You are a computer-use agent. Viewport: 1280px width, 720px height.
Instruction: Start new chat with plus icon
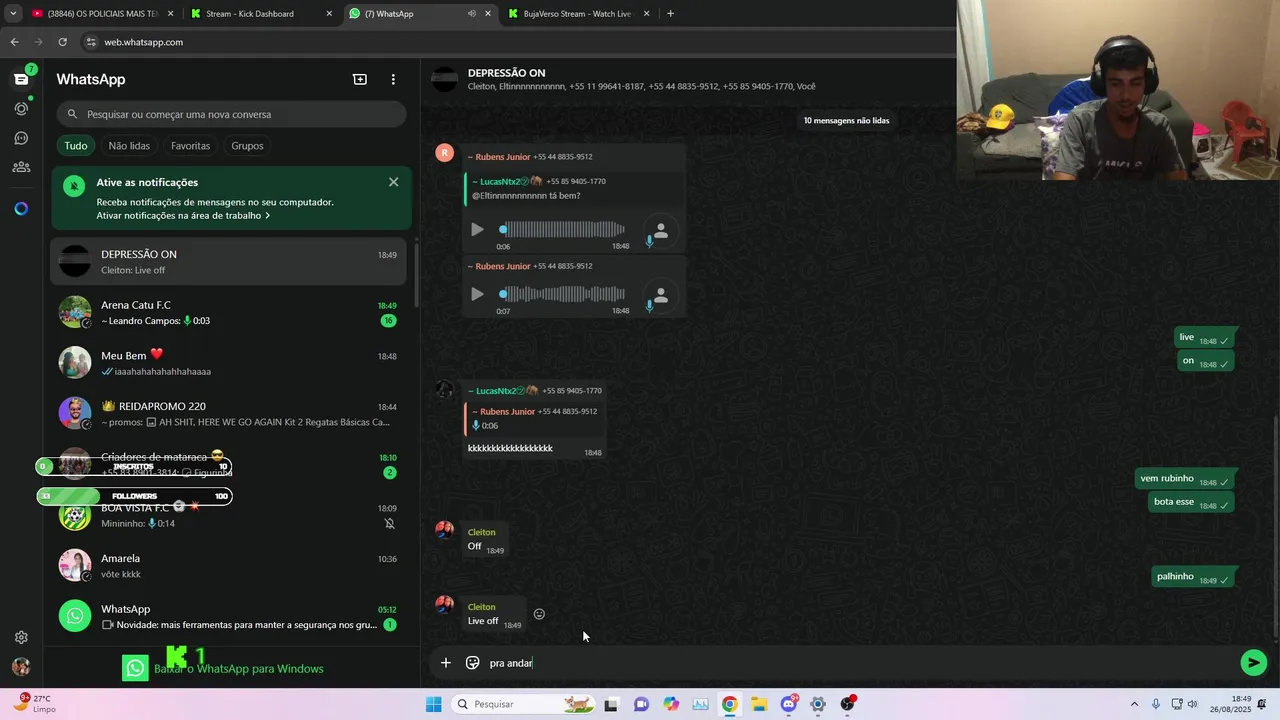coord(360,79)
